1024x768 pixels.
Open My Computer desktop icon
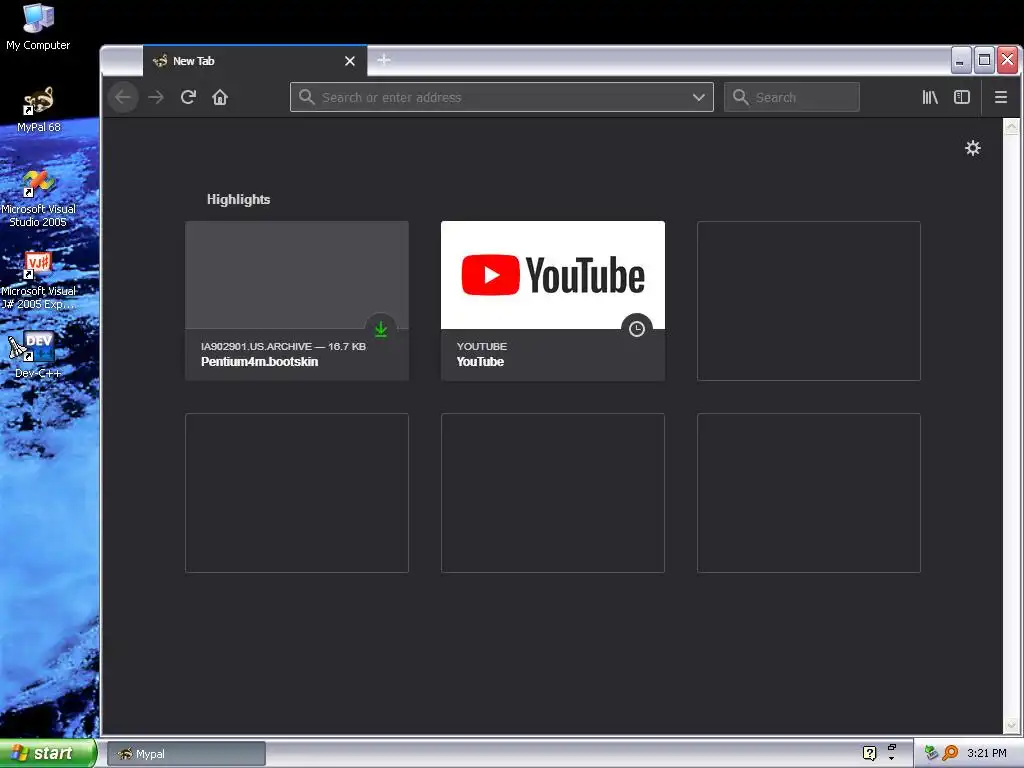(x=38, y=27)
